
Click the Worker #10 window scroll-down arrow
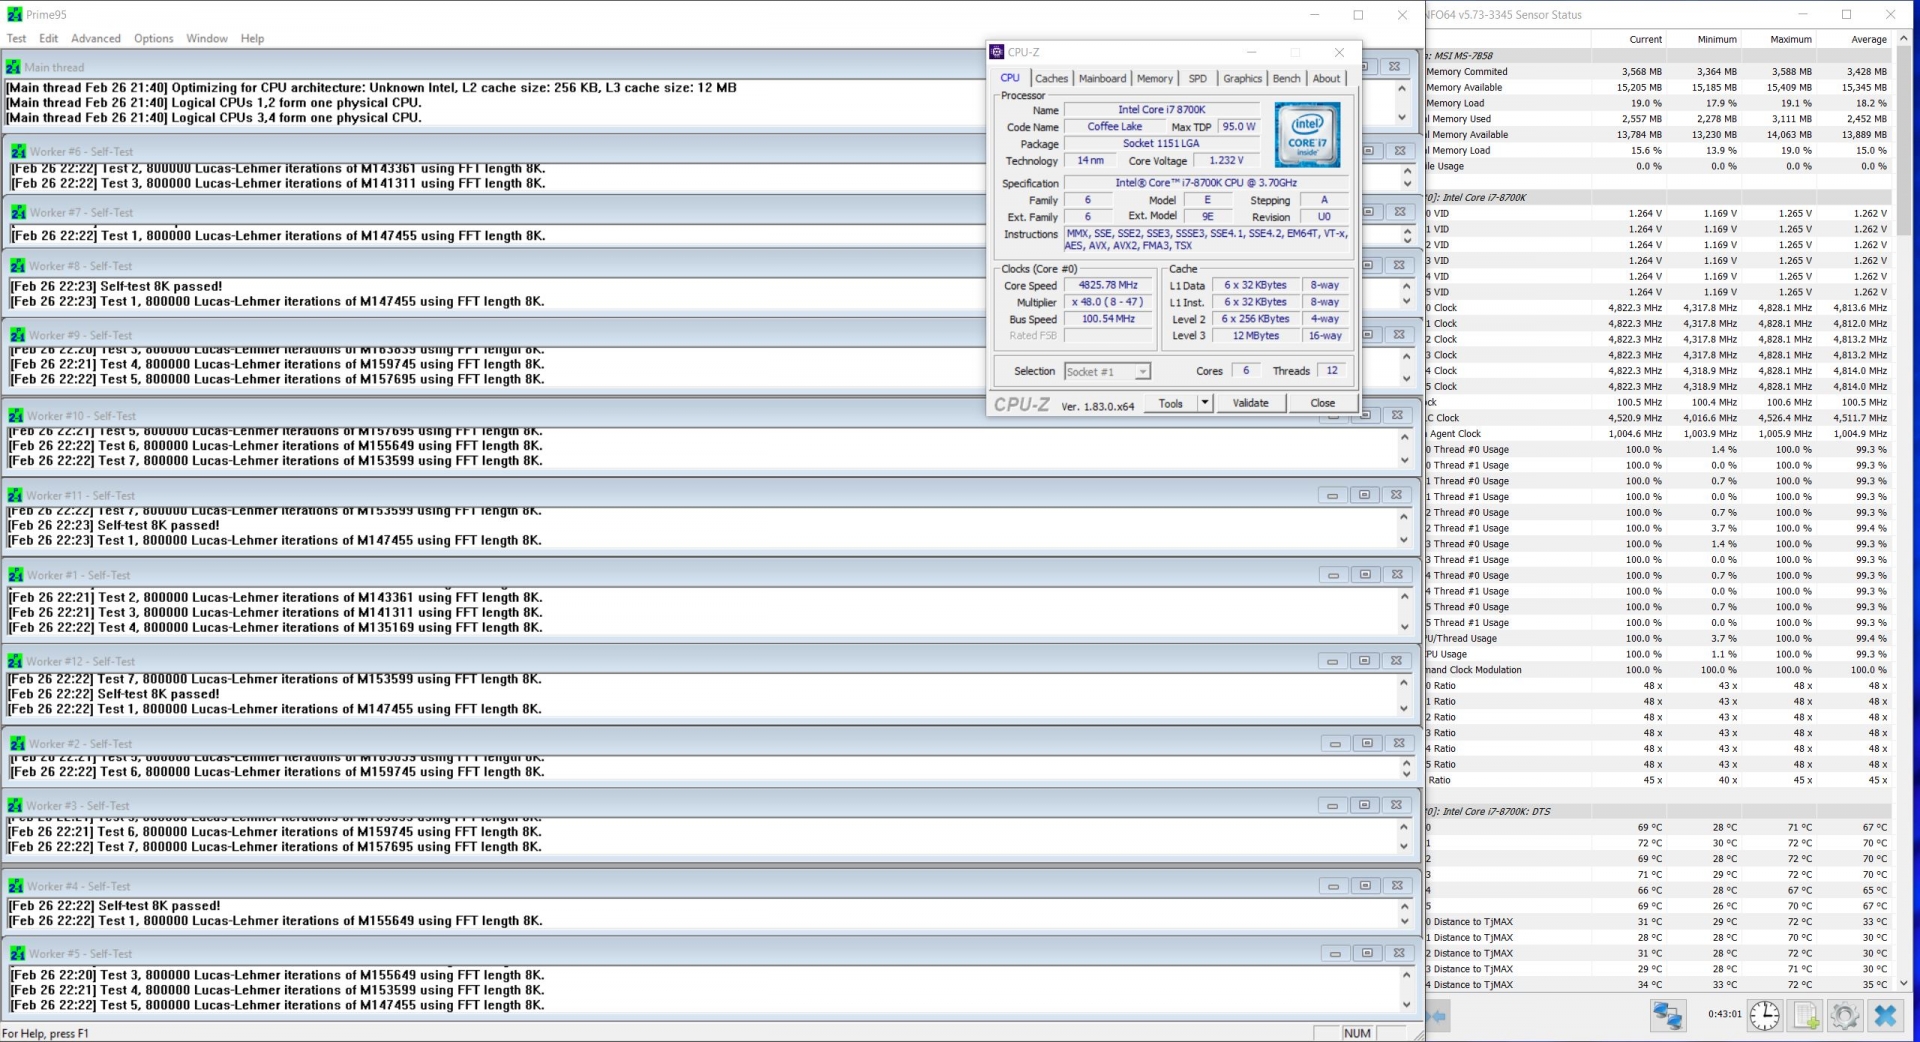click(x=1404, y=460)
